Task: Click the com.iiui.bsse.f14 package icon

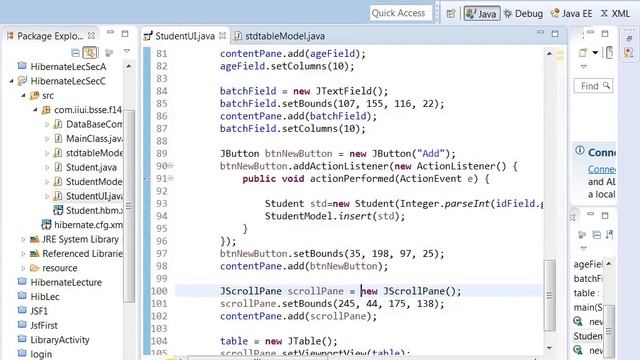Action: tap(46, 110)
